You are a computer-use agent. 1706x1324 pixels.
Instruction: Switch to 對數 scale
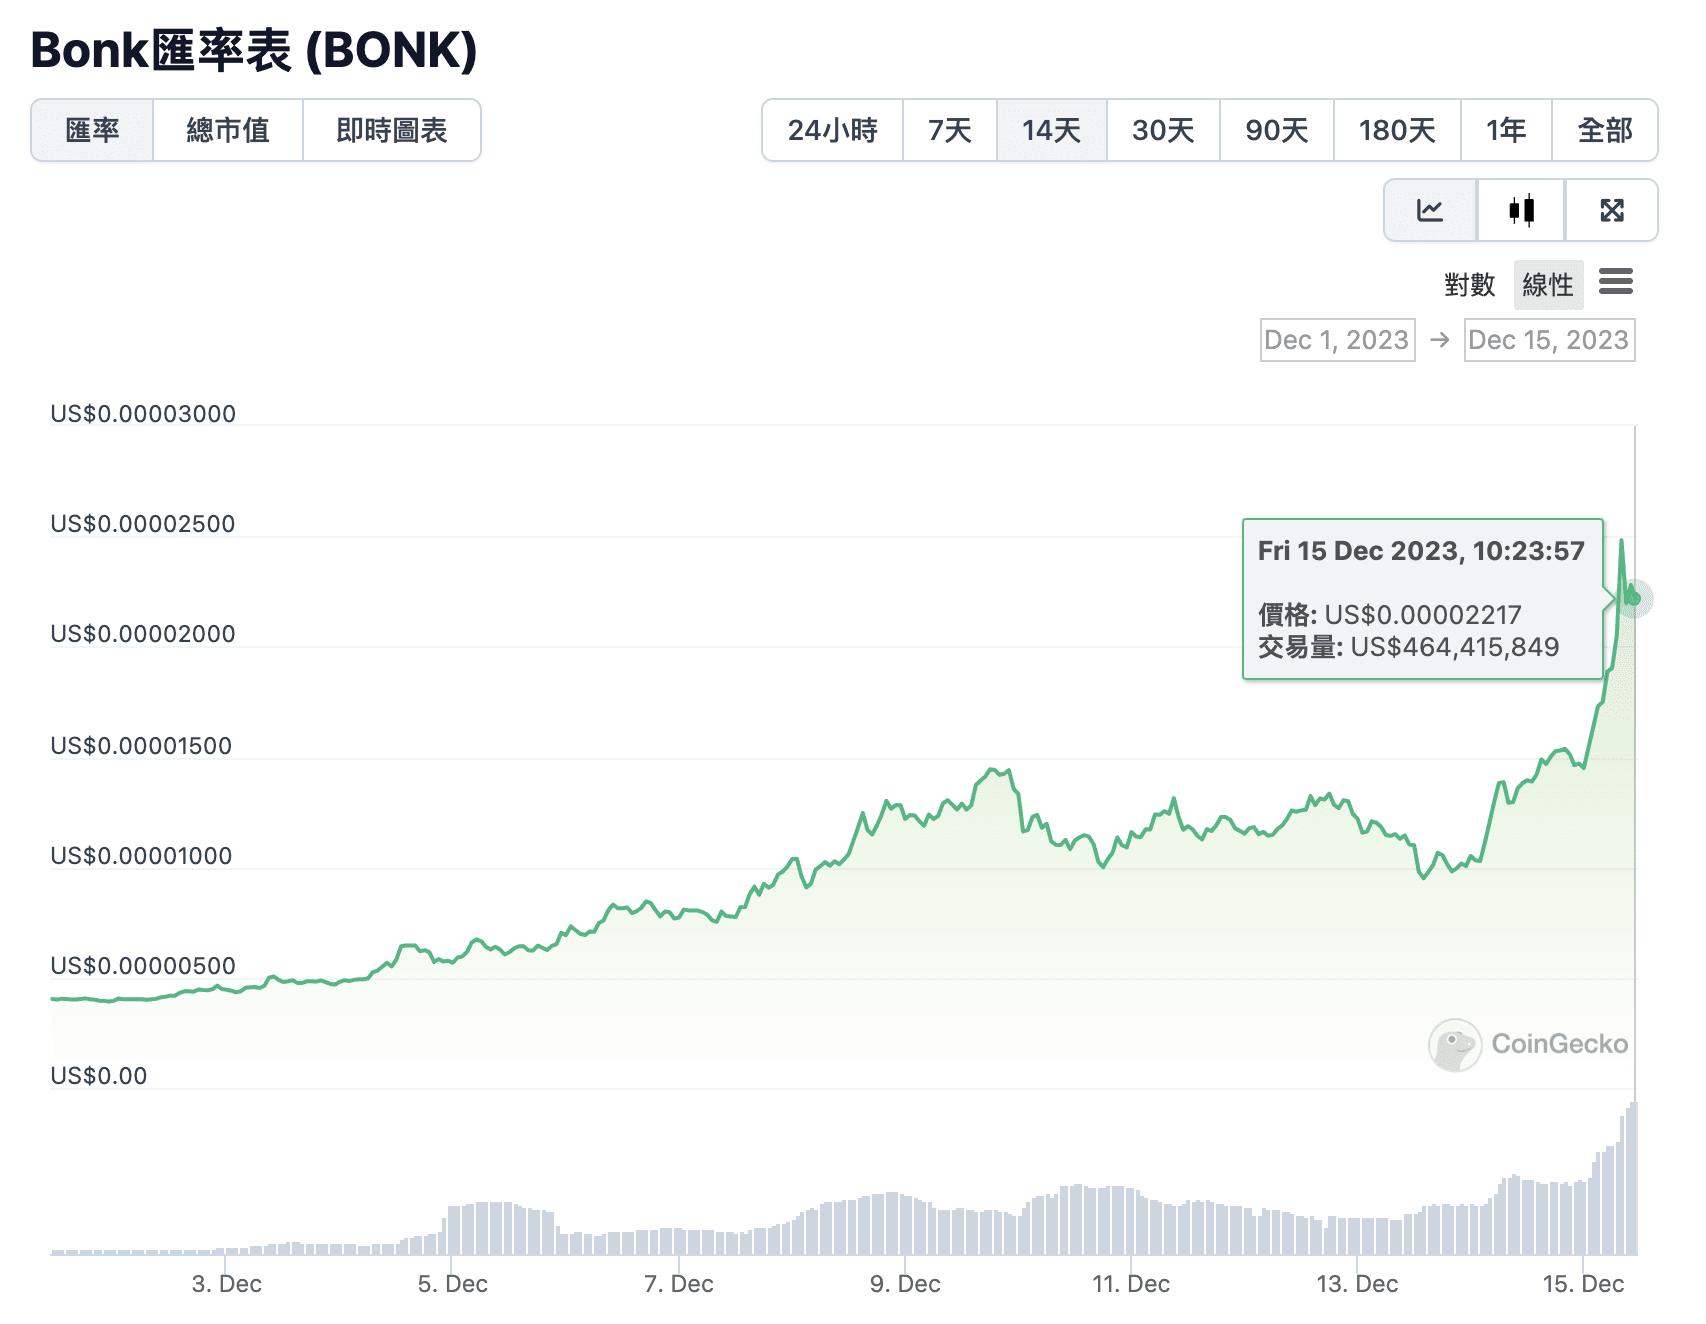(x=1466, y=285)
